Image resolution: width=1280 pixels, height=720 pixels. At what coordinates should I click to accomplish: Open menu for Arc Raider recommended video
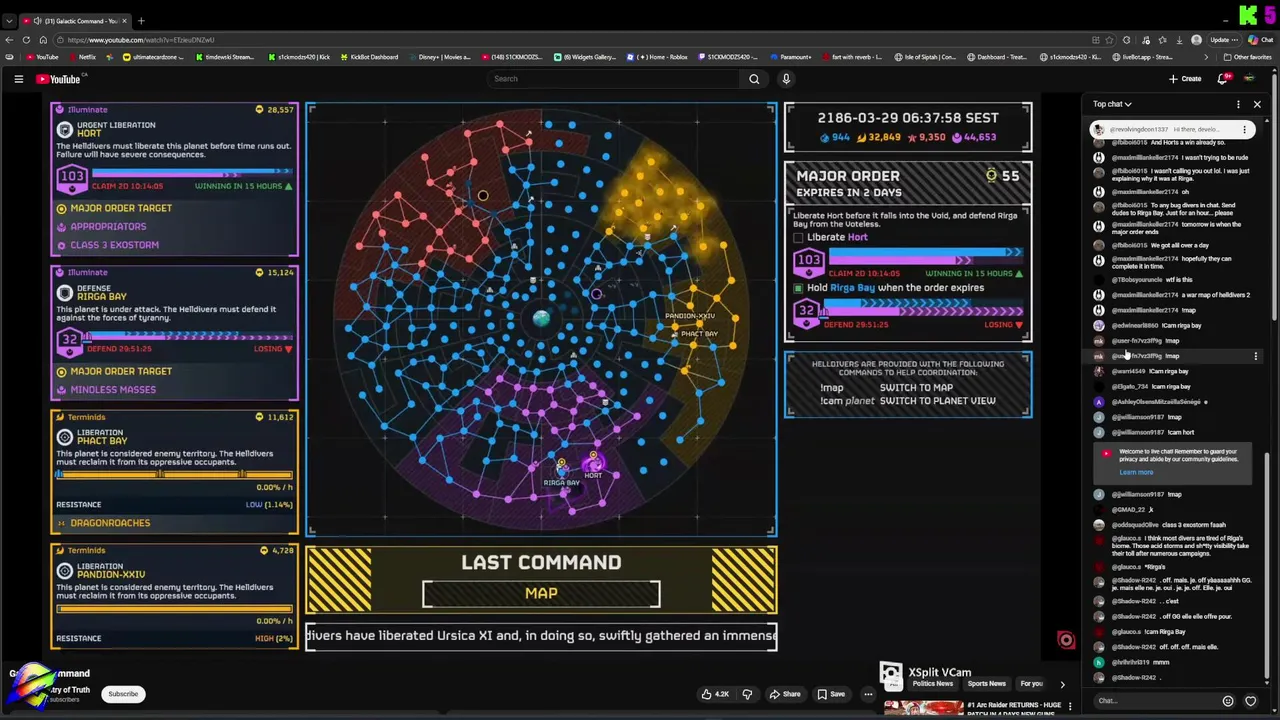pyautogui.click(x=1070, y=706)
